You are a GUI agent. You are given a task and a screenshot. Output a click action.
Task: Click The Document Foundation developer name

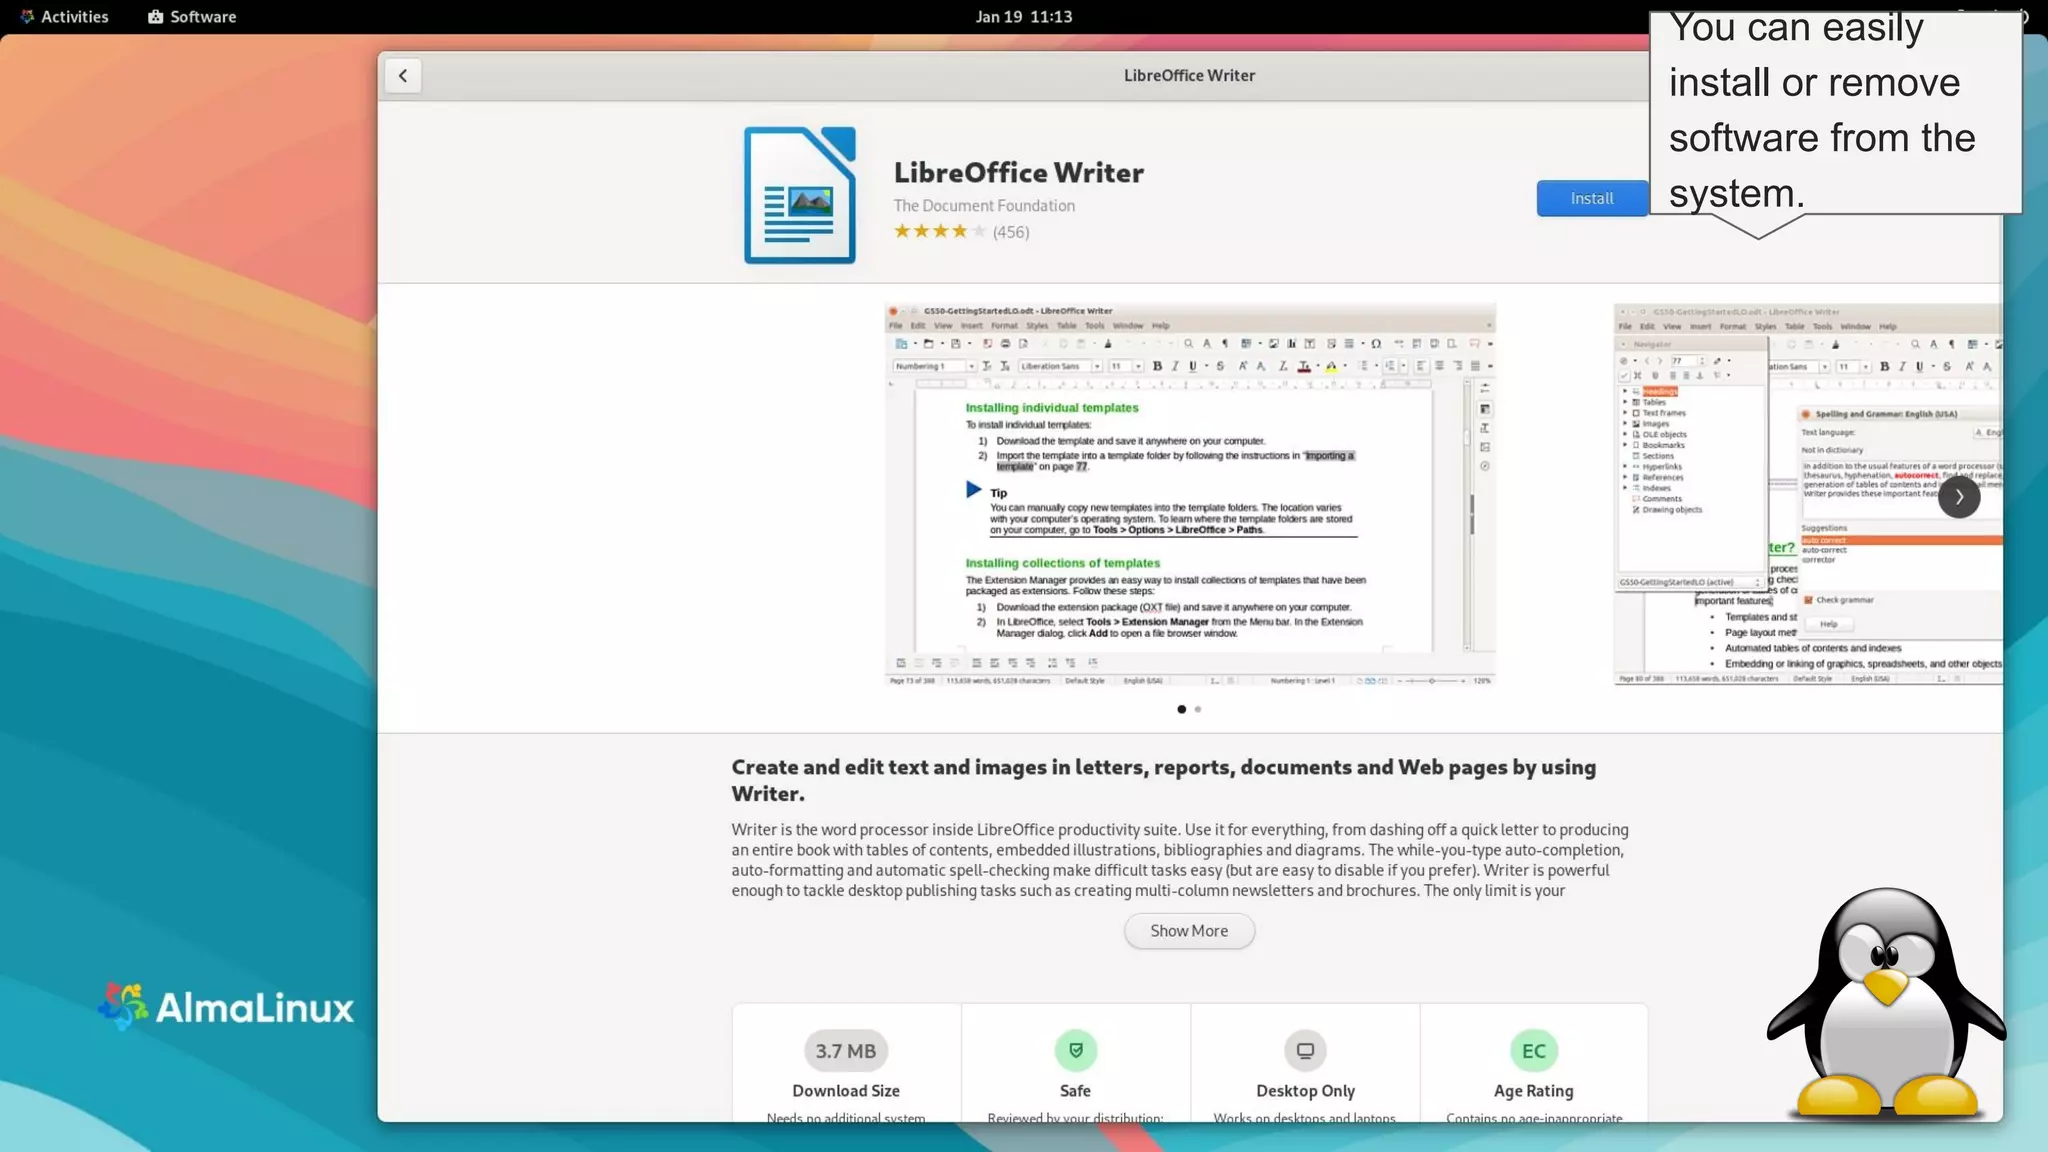point(984,205)
